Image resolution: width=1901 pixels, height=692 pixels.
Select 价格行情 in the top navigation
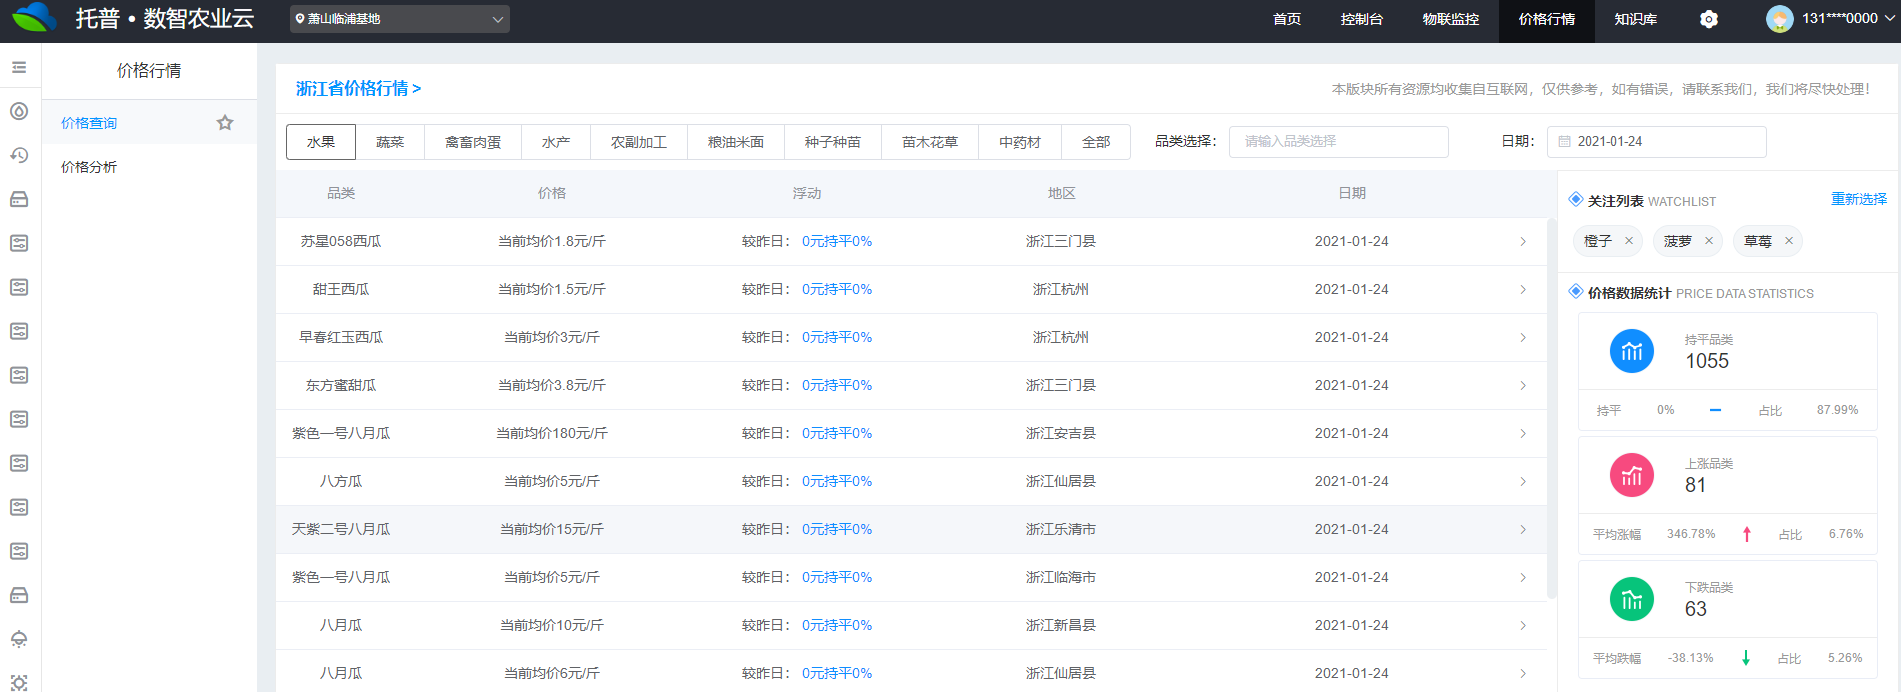[x=1547, y=19]
